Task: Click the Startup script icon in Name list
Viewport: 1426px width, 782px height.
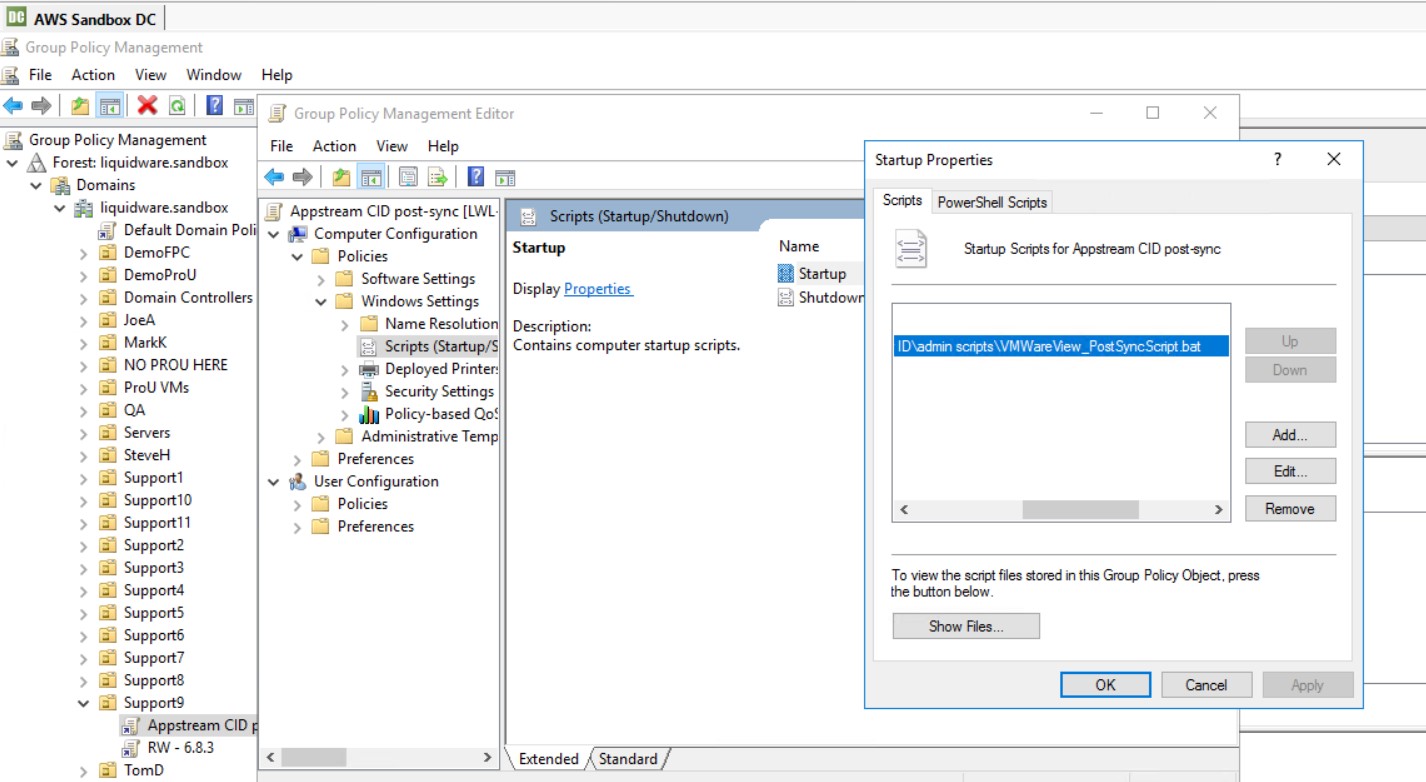Action: (x=786, y=273)
